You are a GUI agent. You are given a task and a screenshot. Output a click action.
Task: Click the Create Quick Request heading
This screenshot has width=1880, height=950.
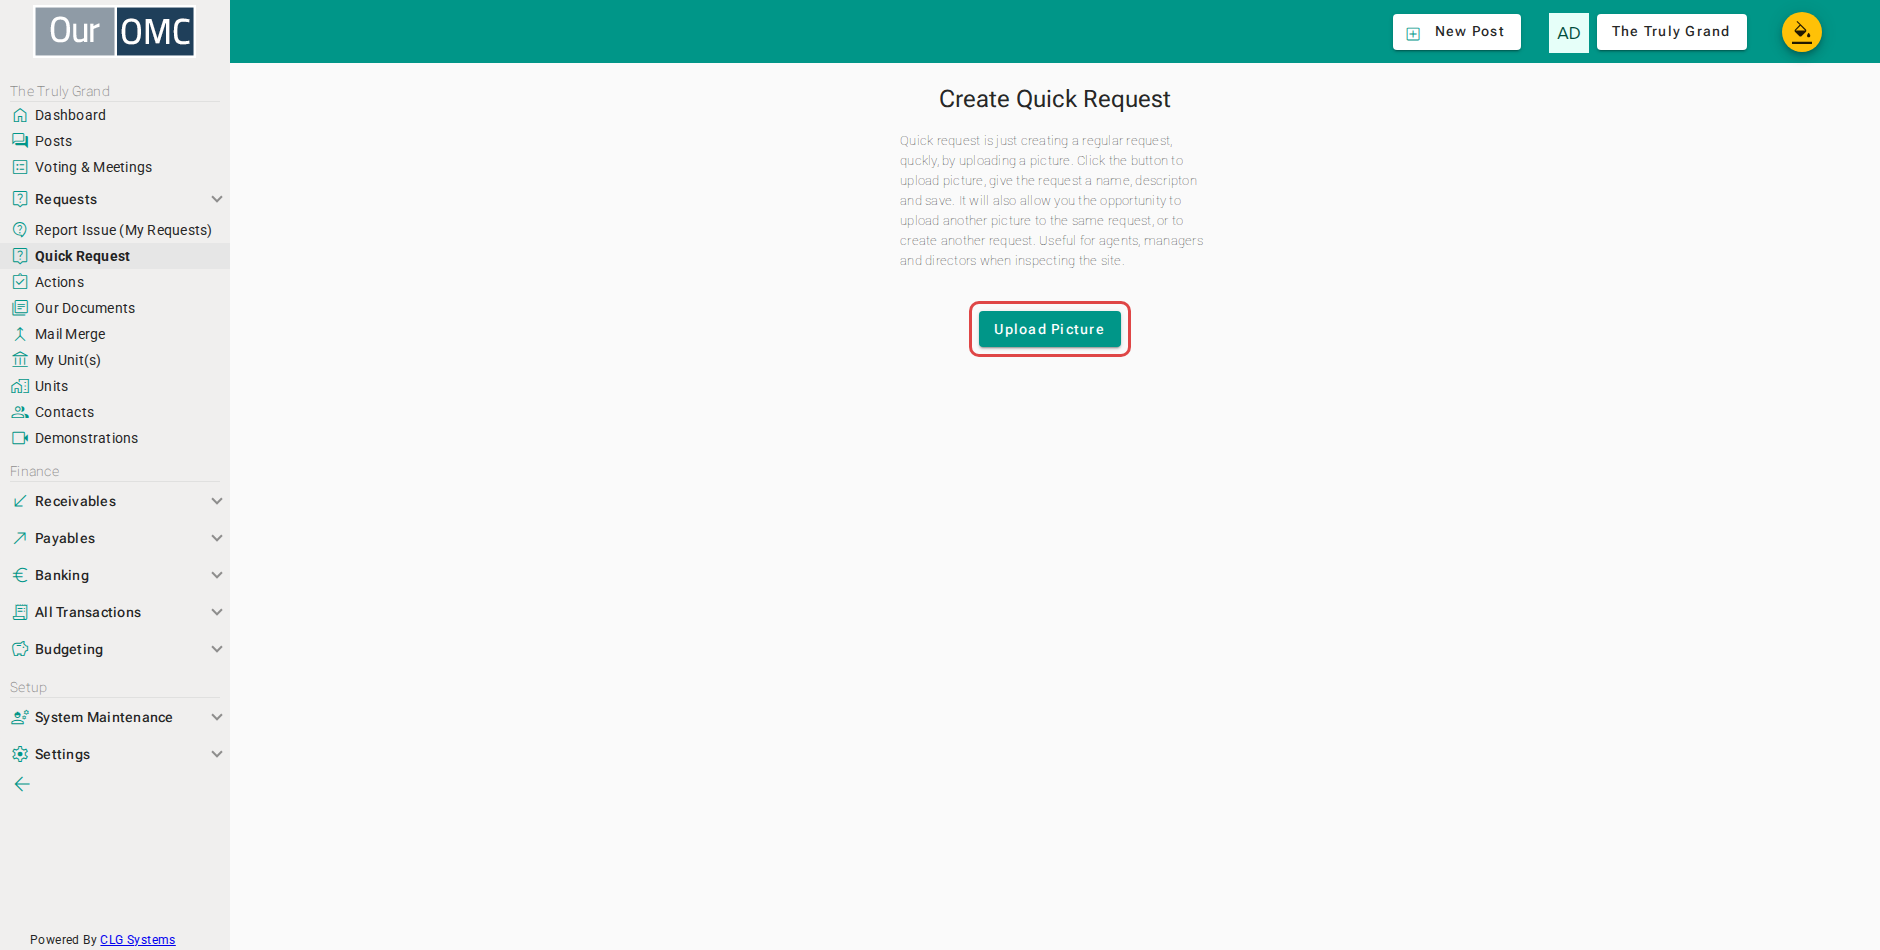(x=1055, y=99)
